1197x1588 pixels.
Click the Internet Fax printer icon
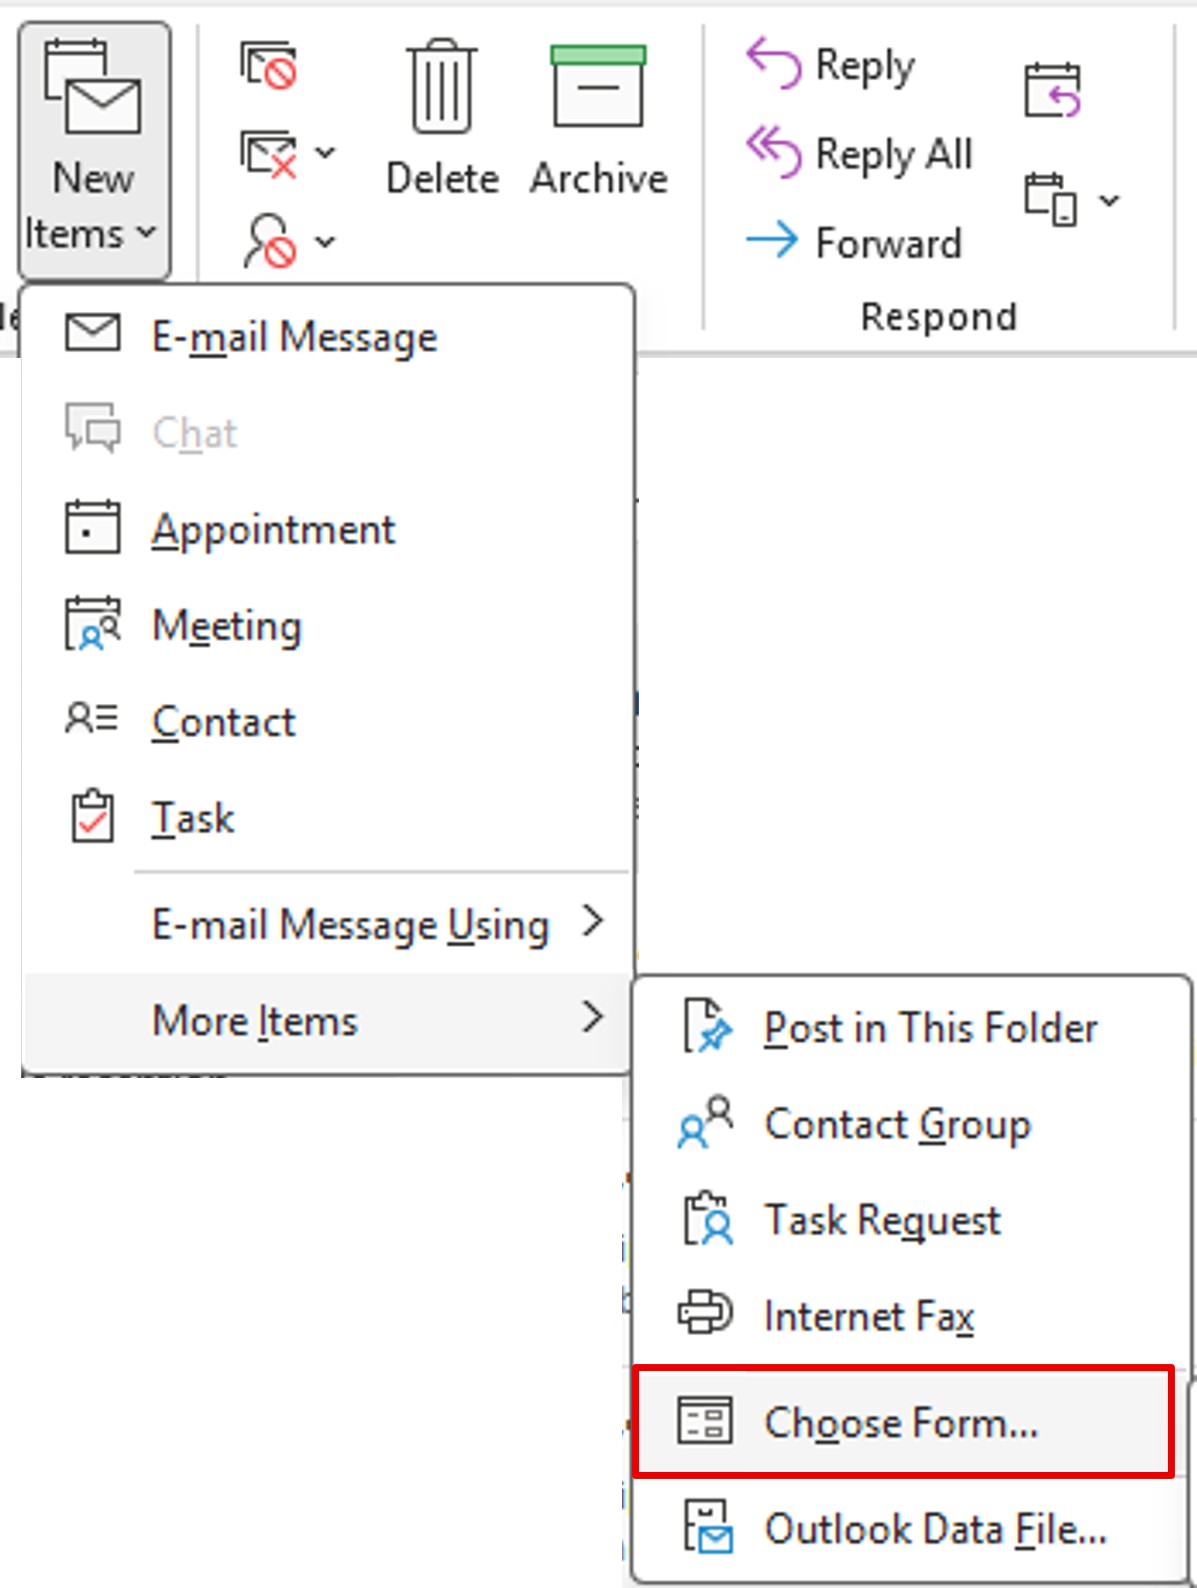[706, 1315]
